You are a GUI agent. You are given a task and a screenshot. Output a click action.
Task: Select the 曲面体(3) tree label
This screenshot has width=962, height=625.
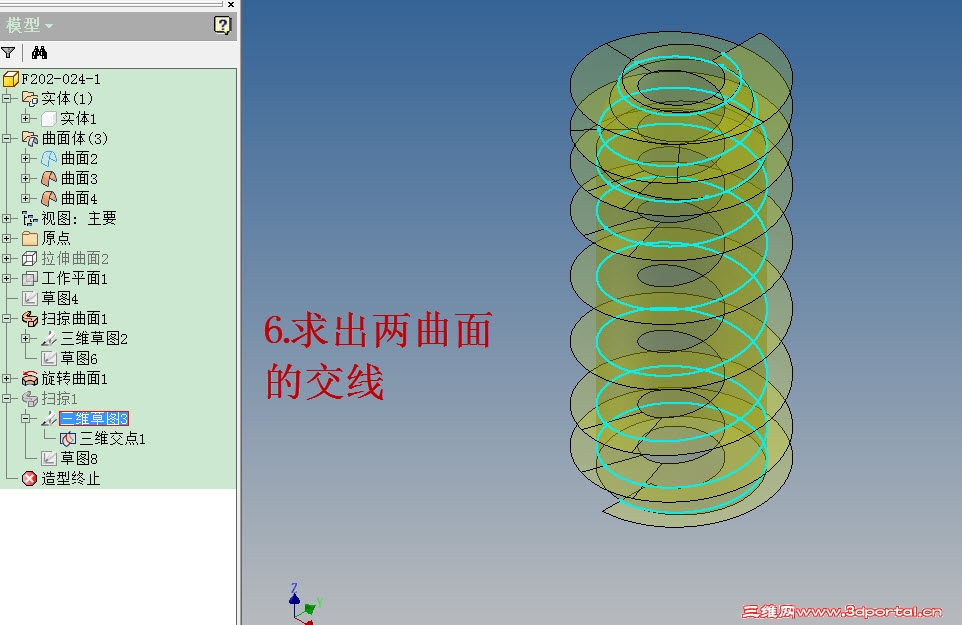click(x=75, y=139)
